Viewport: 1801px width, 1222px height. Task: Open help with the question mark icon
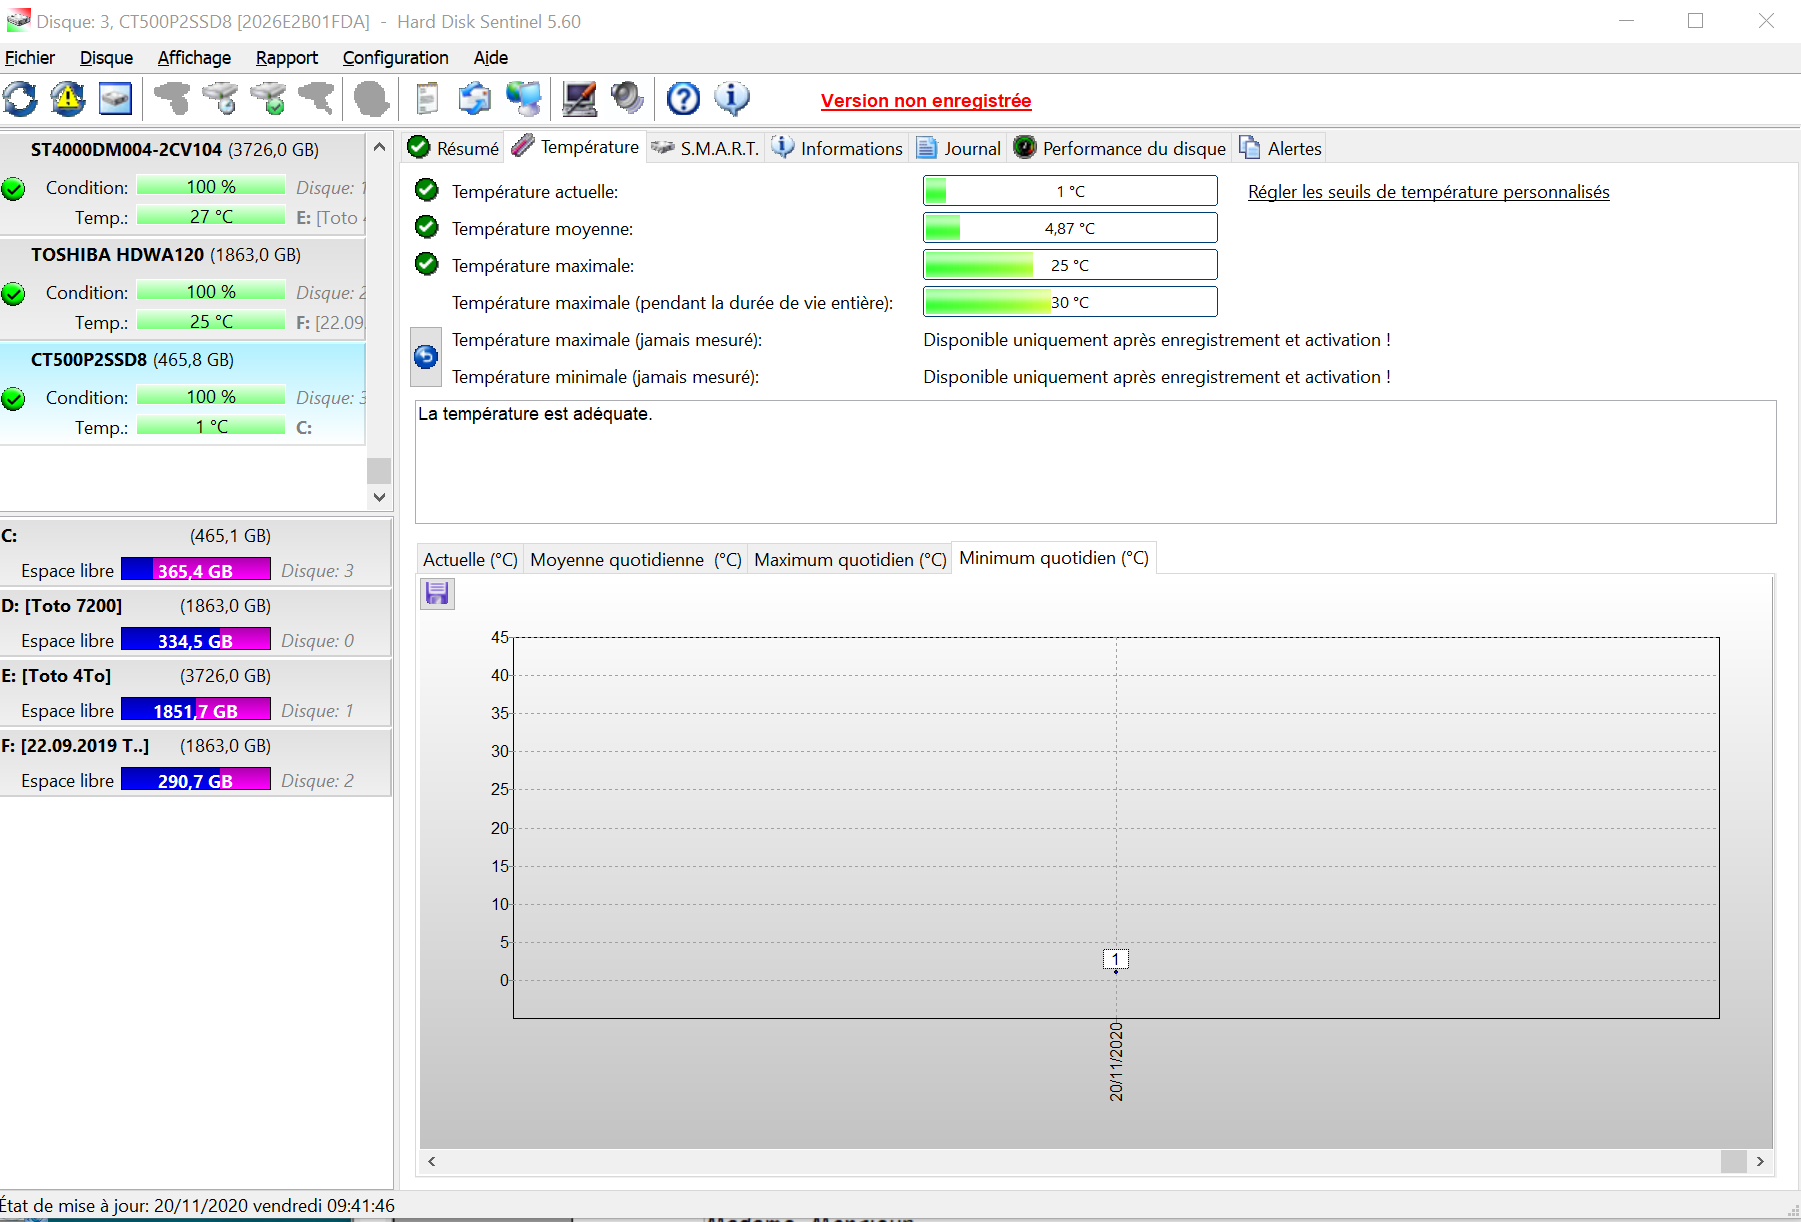tap(683, 99)
